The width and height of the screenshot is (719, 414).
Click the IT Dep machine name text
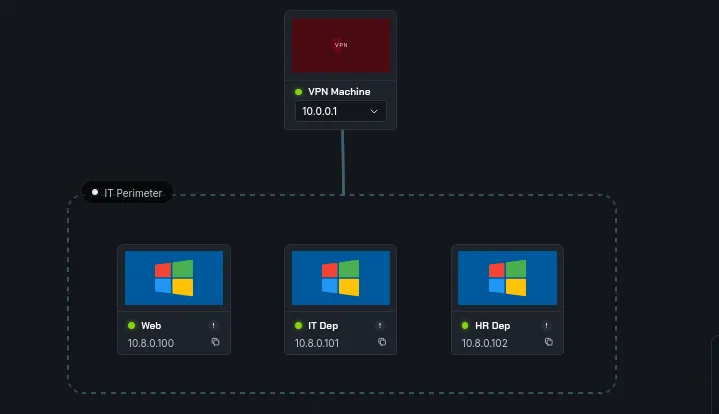[323, 326]
